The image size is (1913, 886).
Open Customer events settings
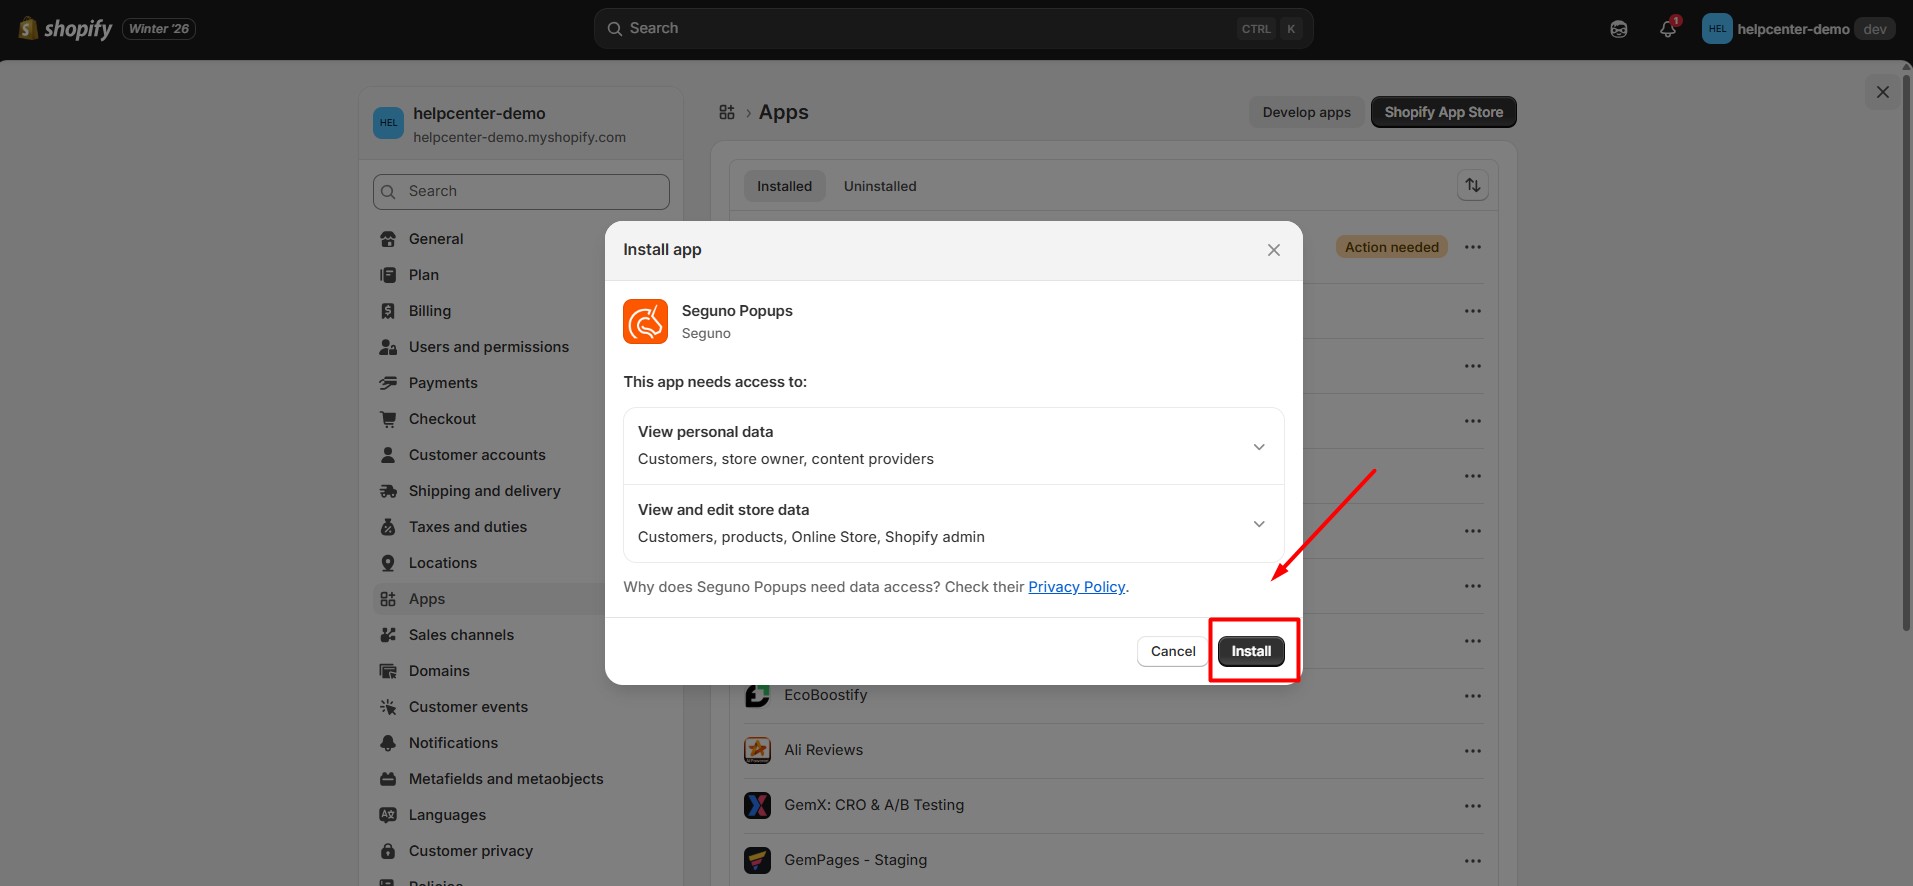click(468, 707)
